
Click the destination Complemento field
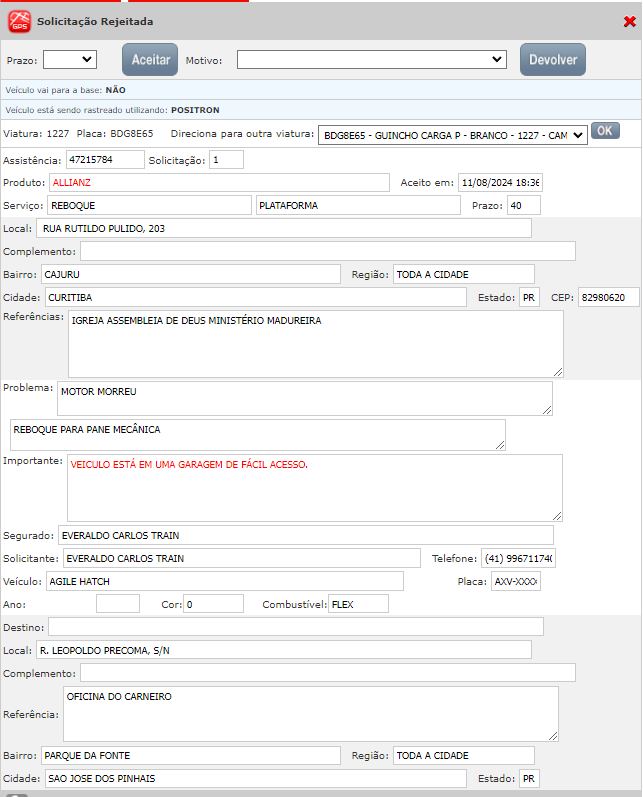328,672
